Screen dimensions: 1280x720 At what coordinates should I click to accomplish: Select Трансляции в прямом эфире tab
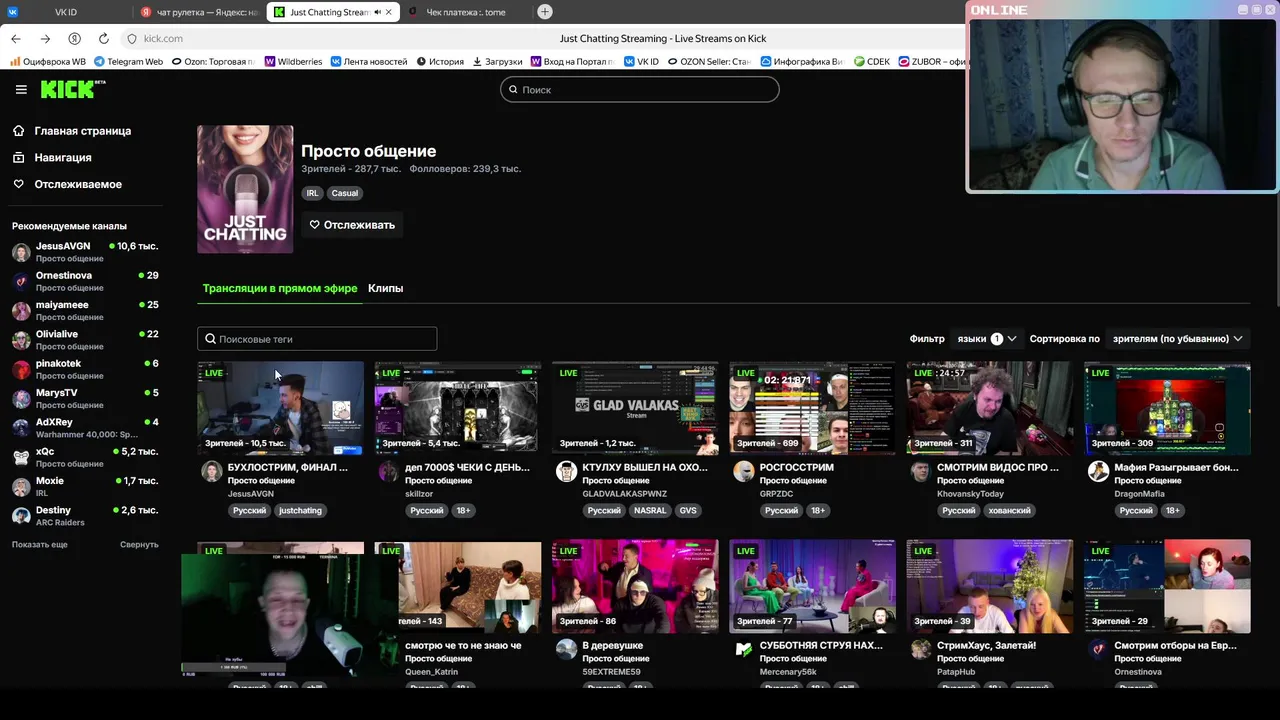[280, 288]
